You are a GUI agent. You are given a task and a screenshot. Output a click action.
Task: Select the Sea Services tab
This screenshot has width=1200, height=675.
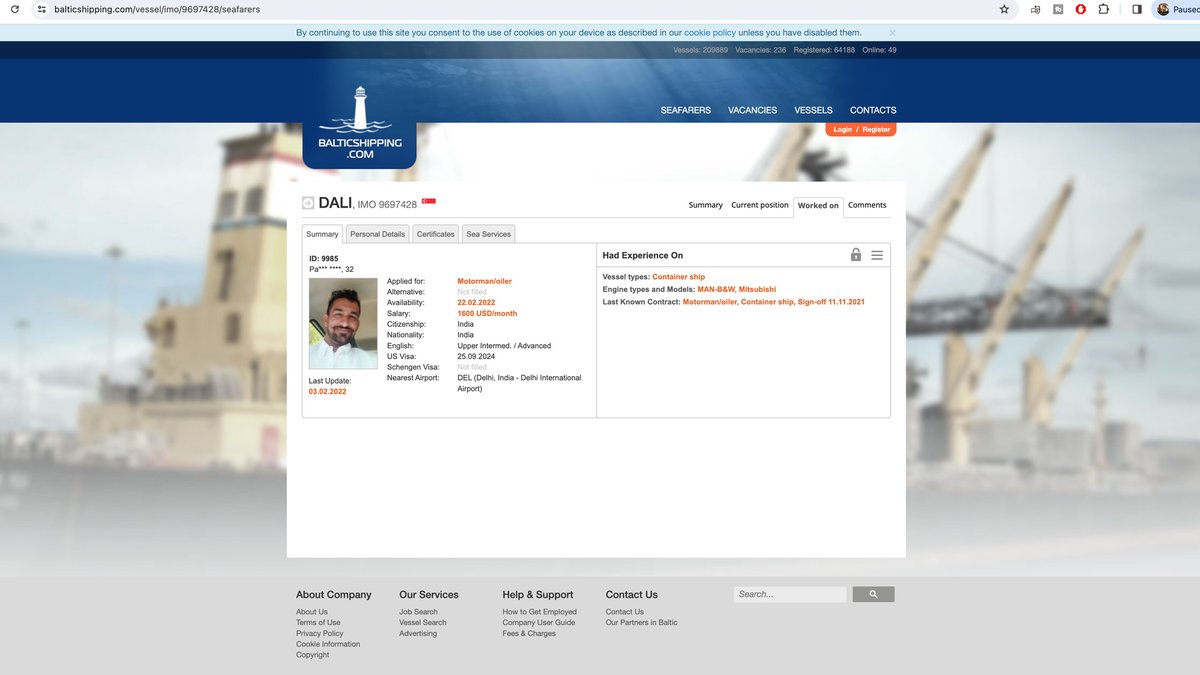click(x=489, y=234)
